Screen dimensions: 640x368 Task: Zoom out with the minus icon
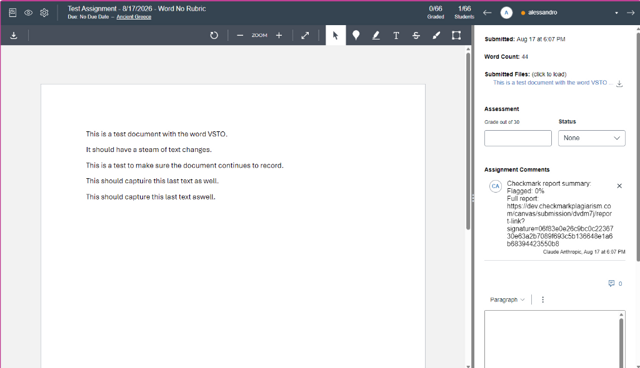[x=240, y=35]
